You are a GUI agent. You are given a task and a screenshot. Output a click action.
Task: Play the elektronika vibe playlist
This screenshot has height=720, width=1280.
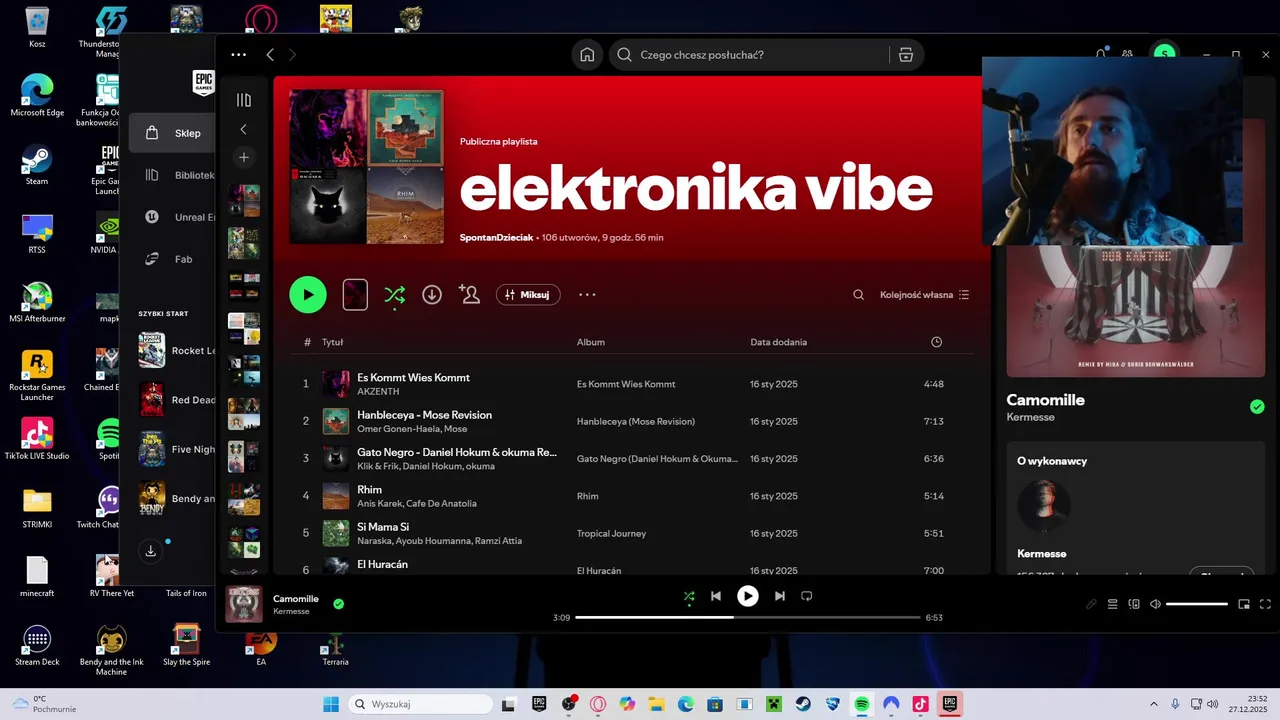tap(308, 295)
